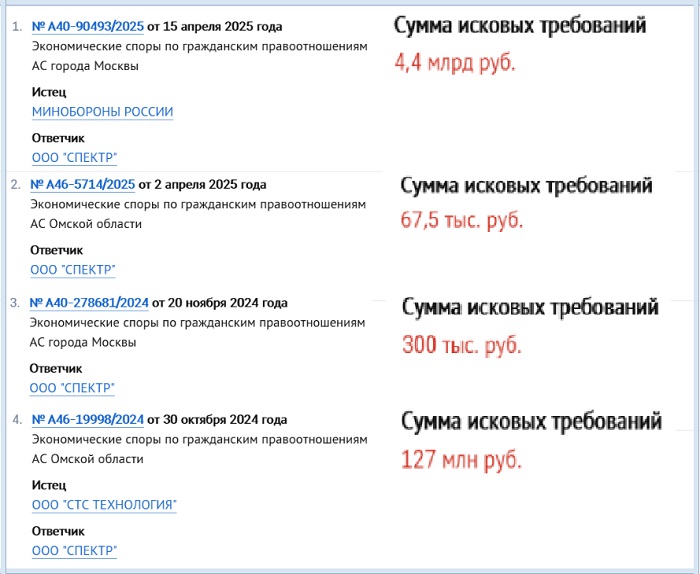Click Сумма исковых требований heading above 300 тыс.
Screen dimensions: 700x574
(530, 307)
